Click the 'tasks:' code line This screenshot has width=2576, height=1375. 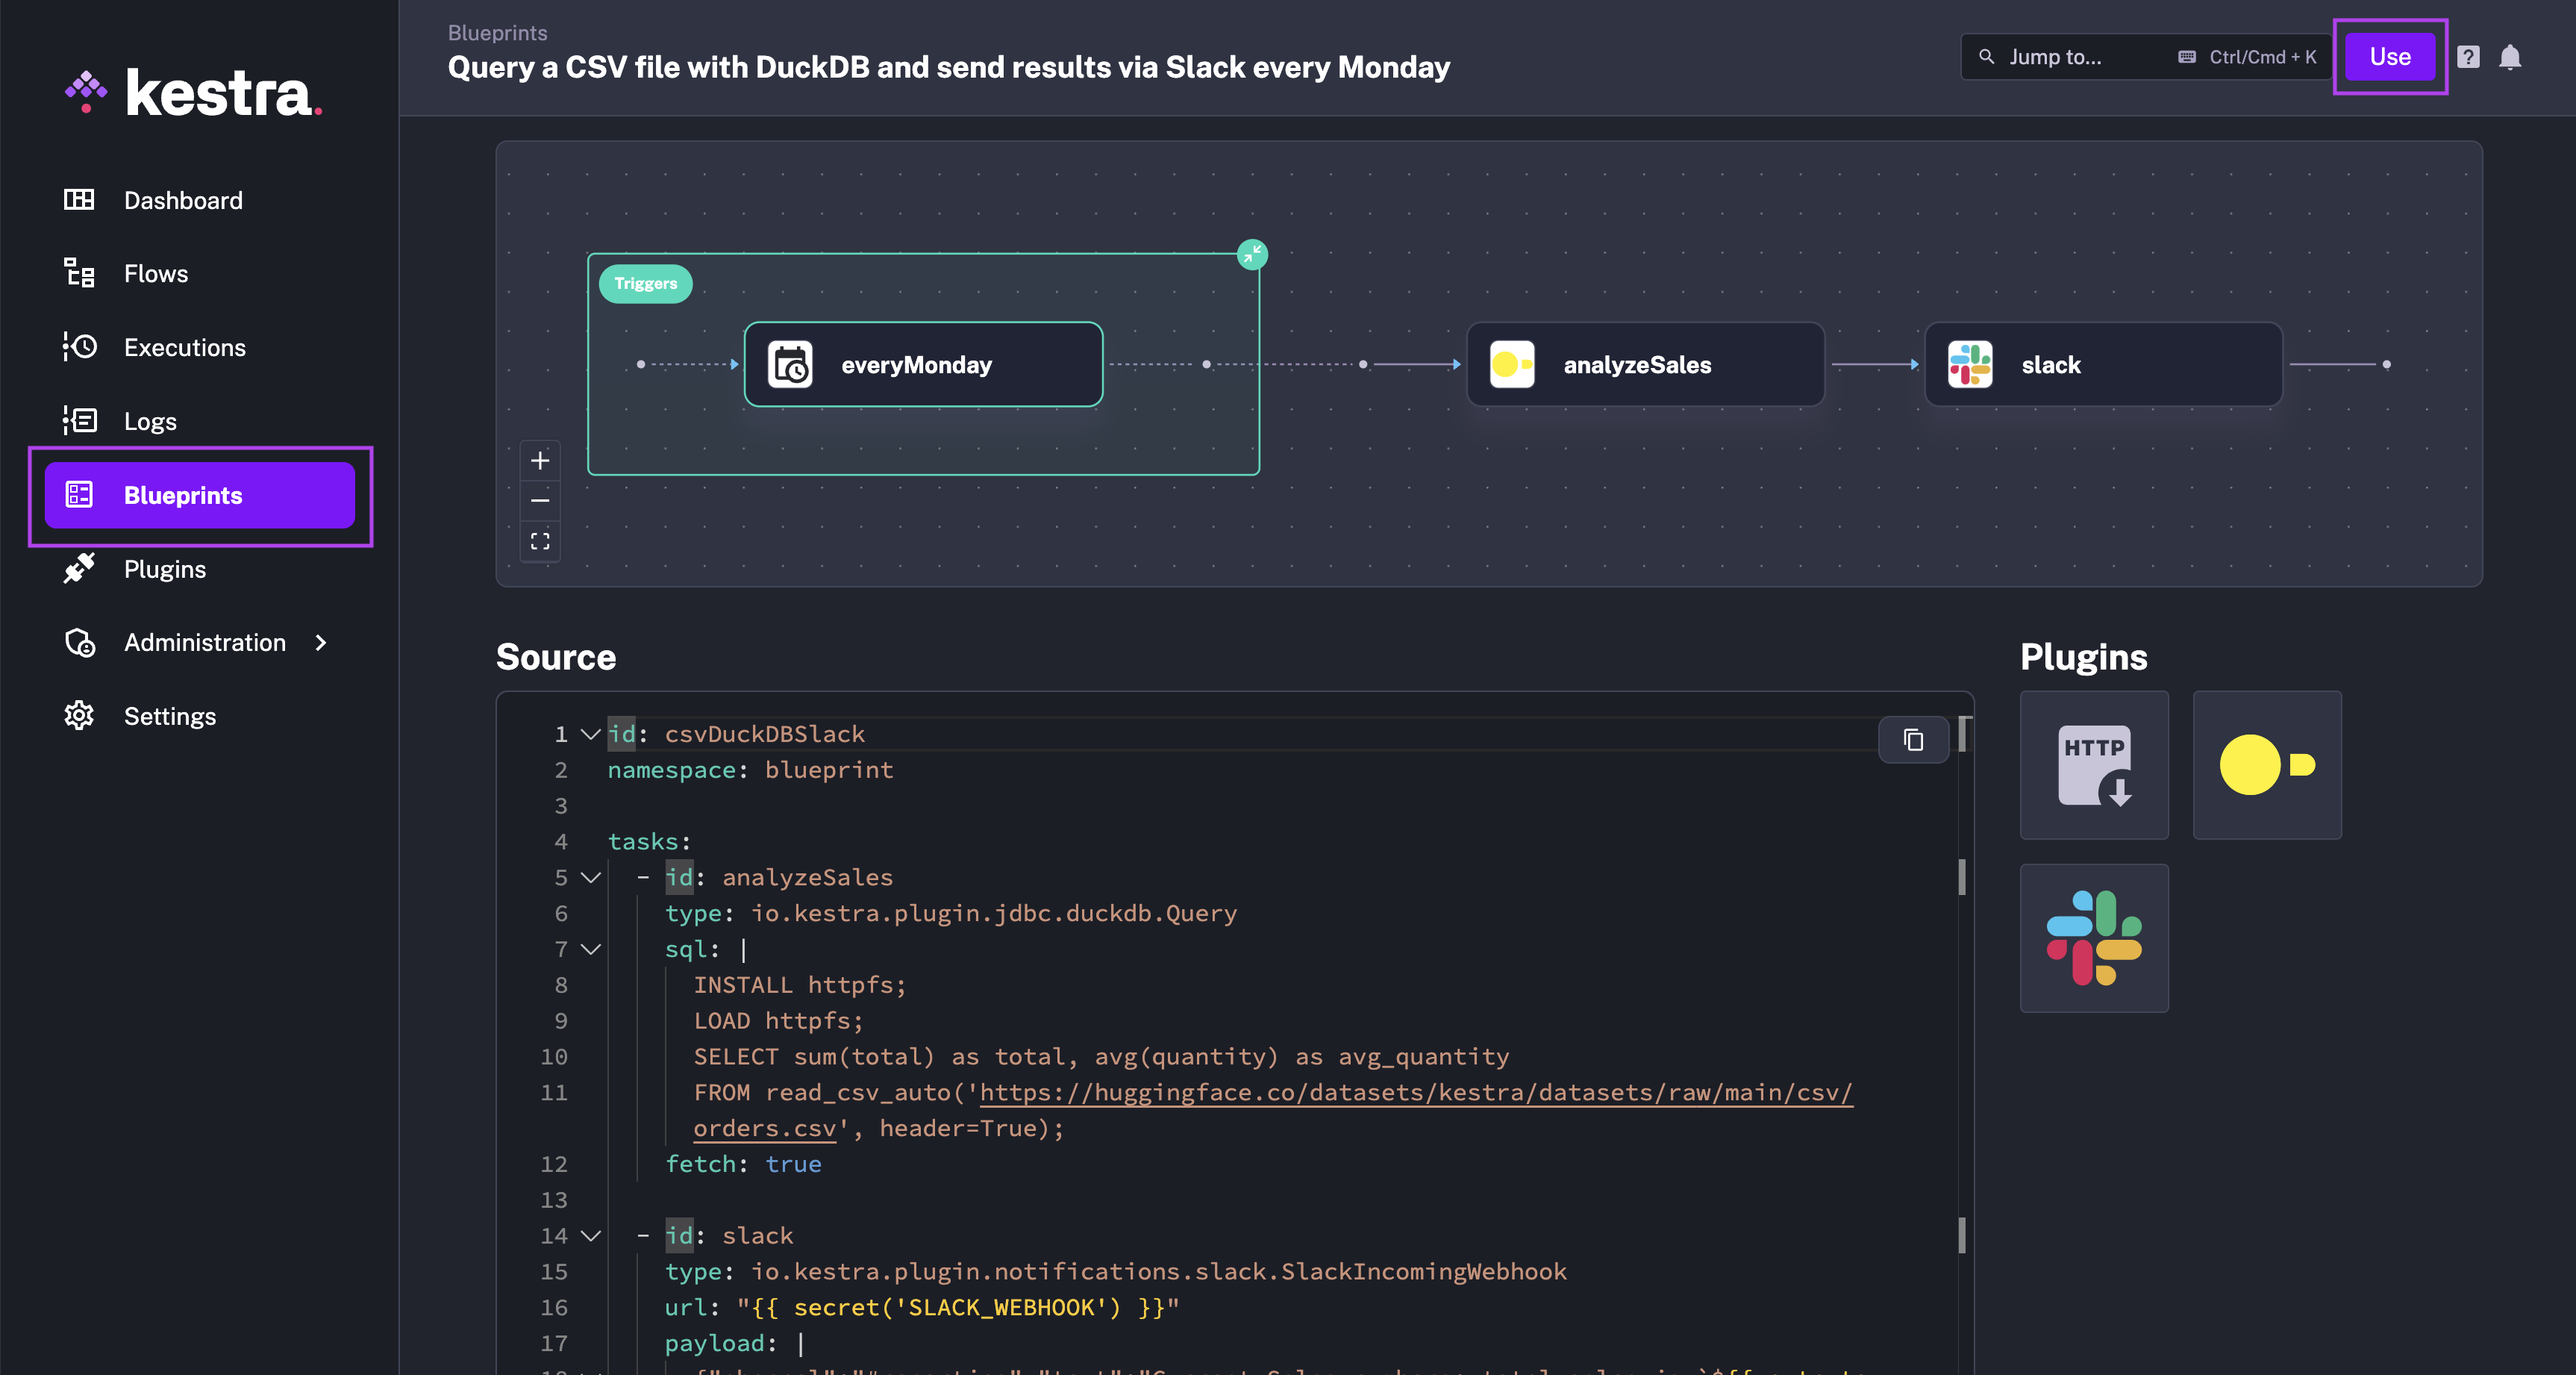click(649, 842)
